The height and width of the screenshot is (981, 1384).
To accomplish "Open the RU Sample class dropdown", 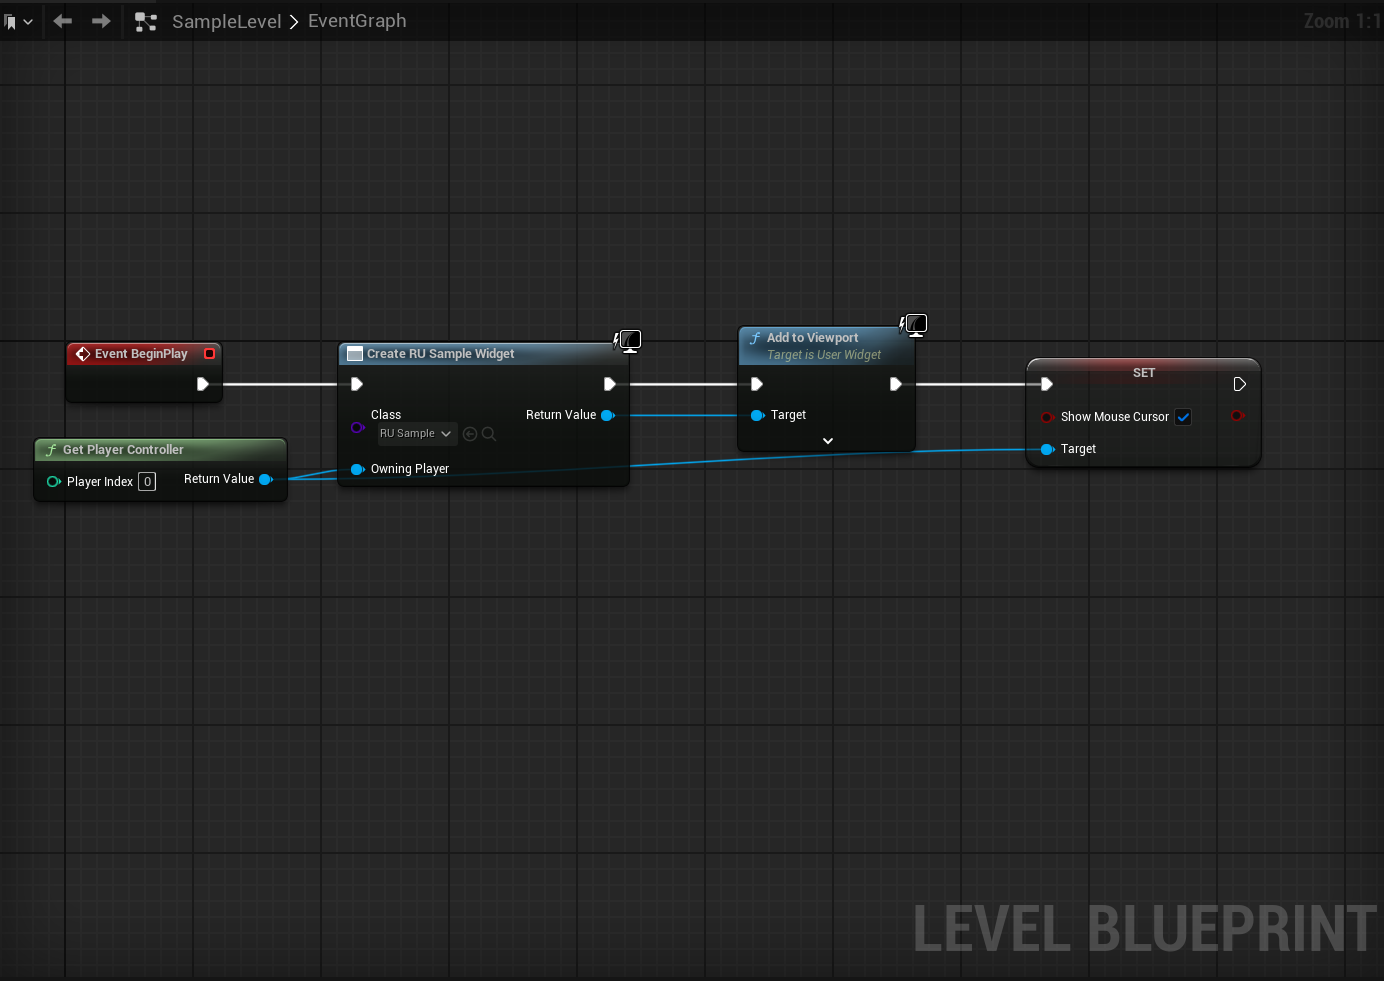I will [x=416, y=434].
